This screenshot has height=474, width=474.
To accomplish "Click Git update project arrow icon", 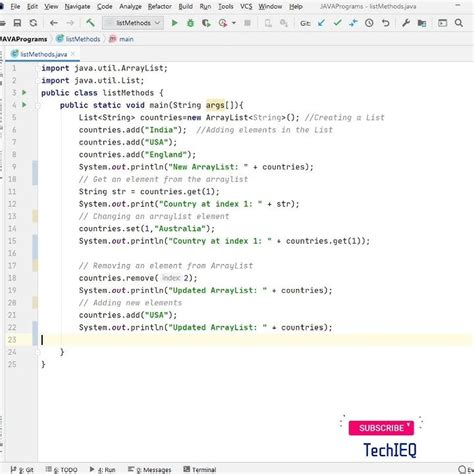I will pos(321,23).
